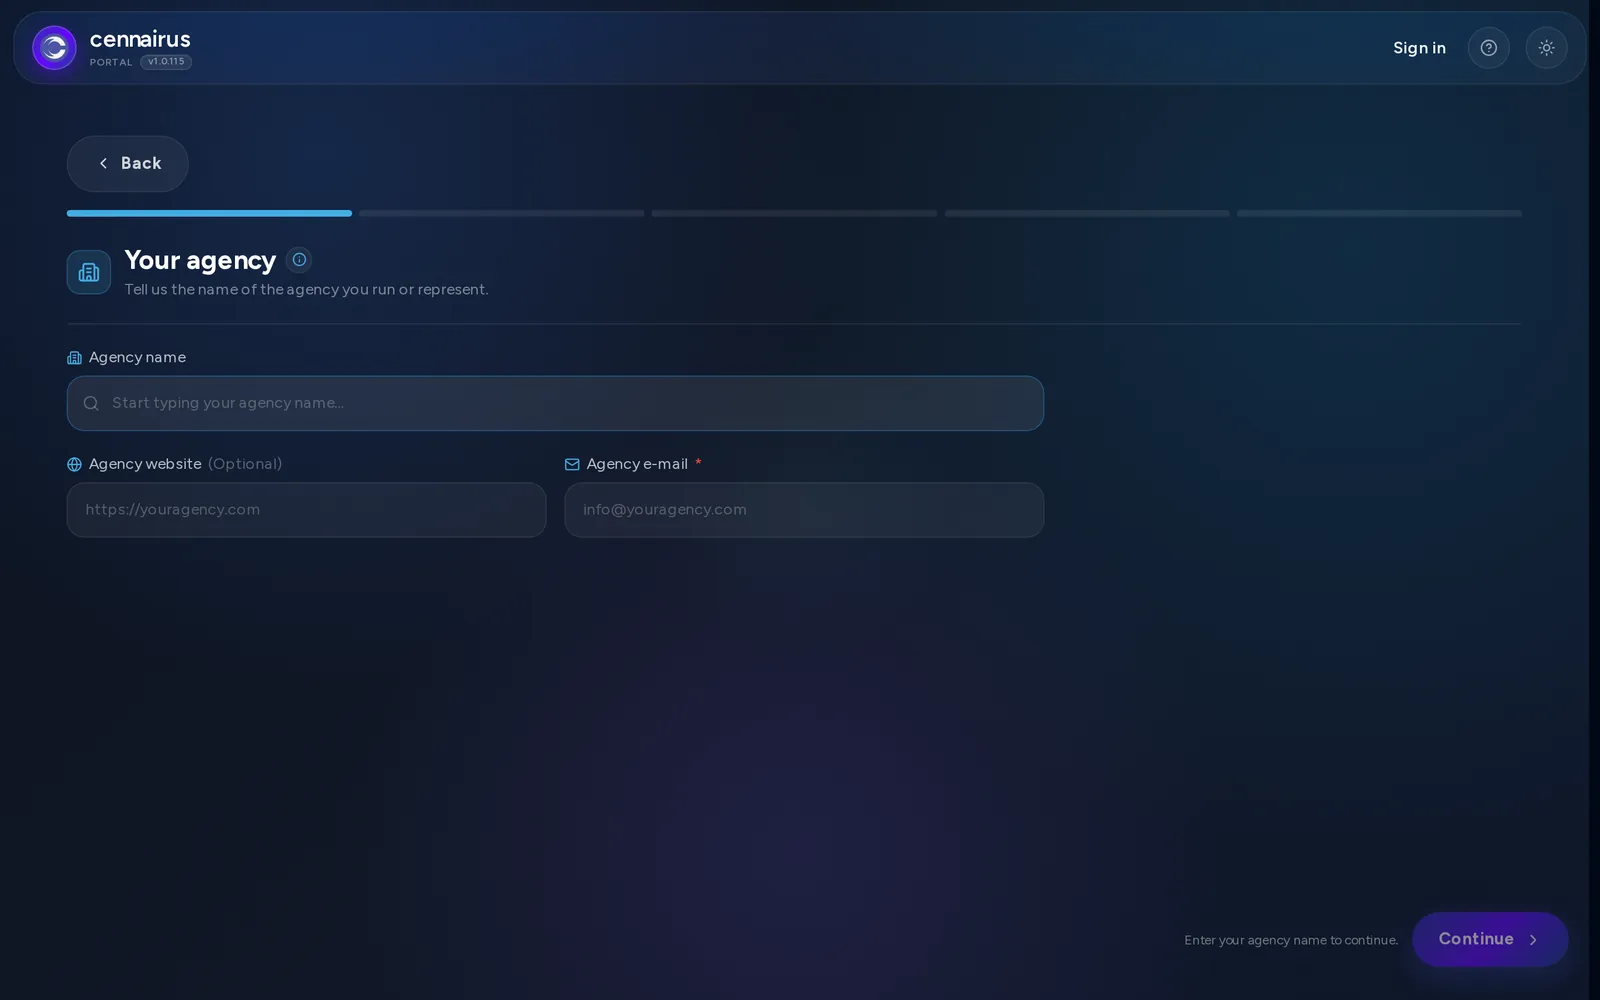Click the v1.0.115 version badge
Screen dimensions: 1600x1000
(x=166, y=62)
